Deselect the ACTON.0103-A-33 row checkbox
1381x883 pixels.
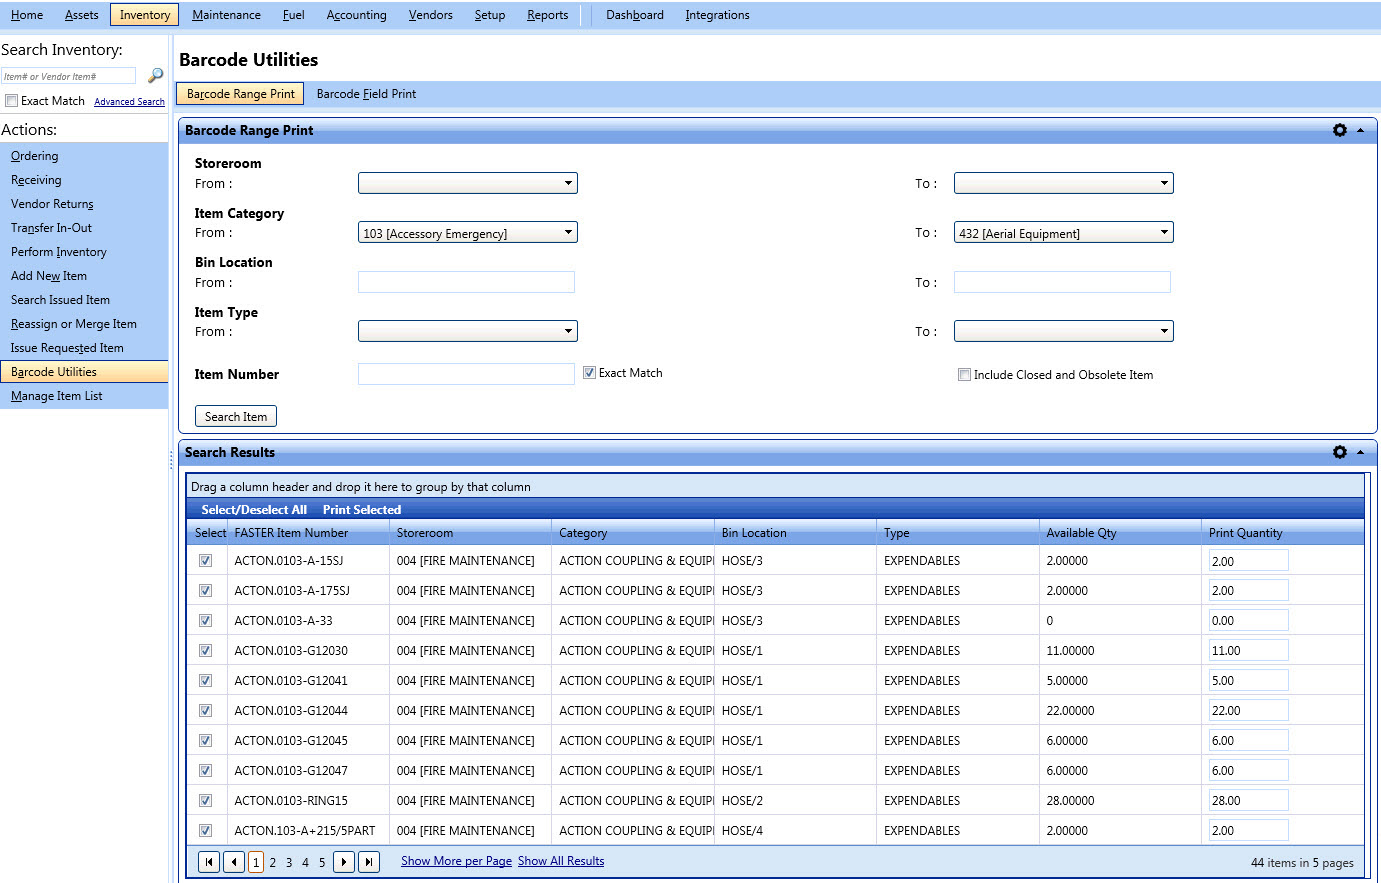(205, 621)
